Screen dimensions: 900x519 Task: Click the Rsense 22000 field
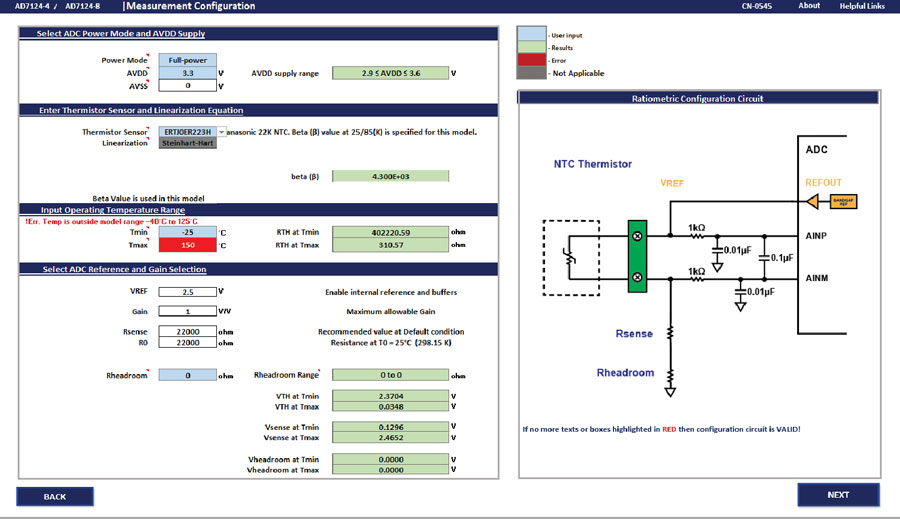pos(188,331)
